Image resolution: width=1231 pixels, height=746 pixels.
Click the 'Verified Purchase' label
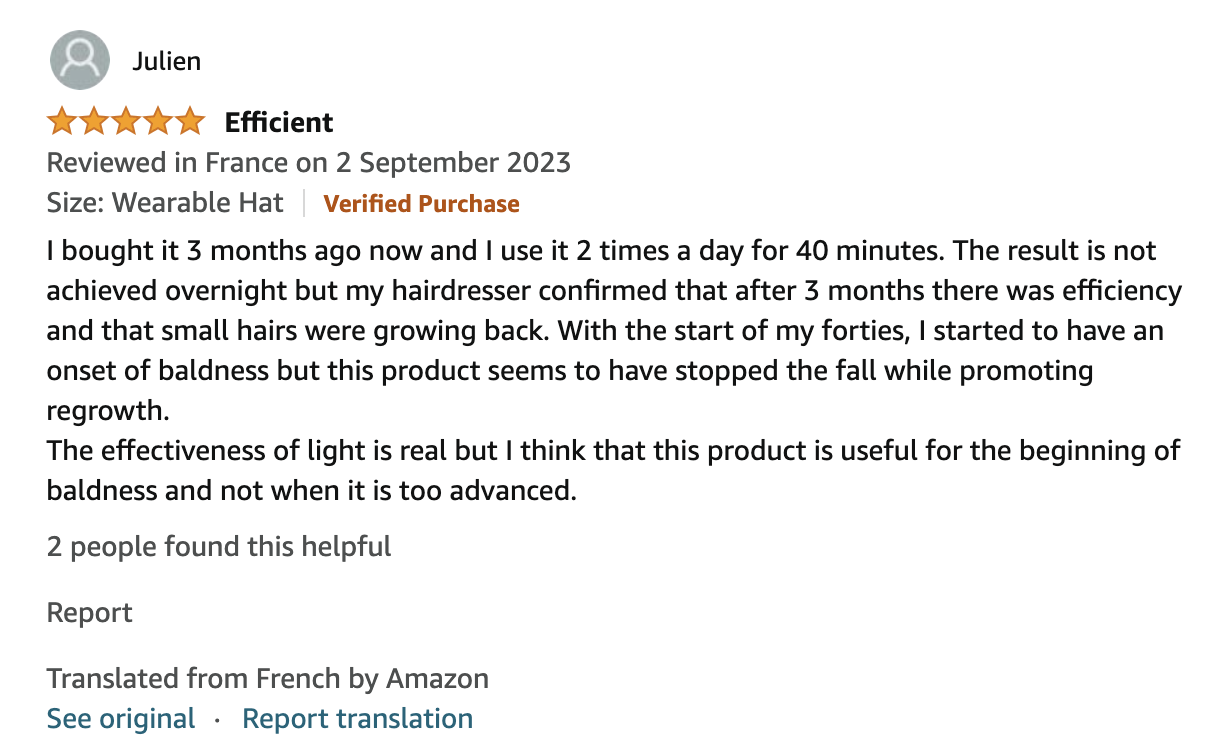click(421, 204)
